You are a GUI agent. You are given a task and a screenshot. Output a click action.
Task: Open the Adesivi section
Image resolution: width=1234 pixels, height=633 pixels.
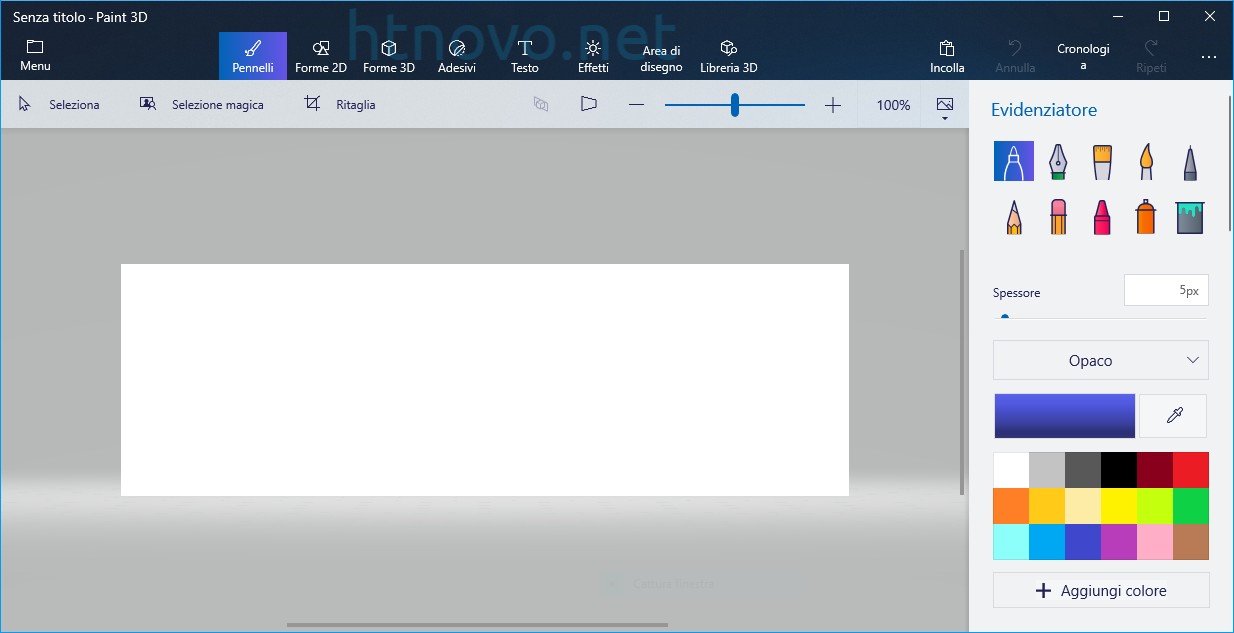click(457, 55)
